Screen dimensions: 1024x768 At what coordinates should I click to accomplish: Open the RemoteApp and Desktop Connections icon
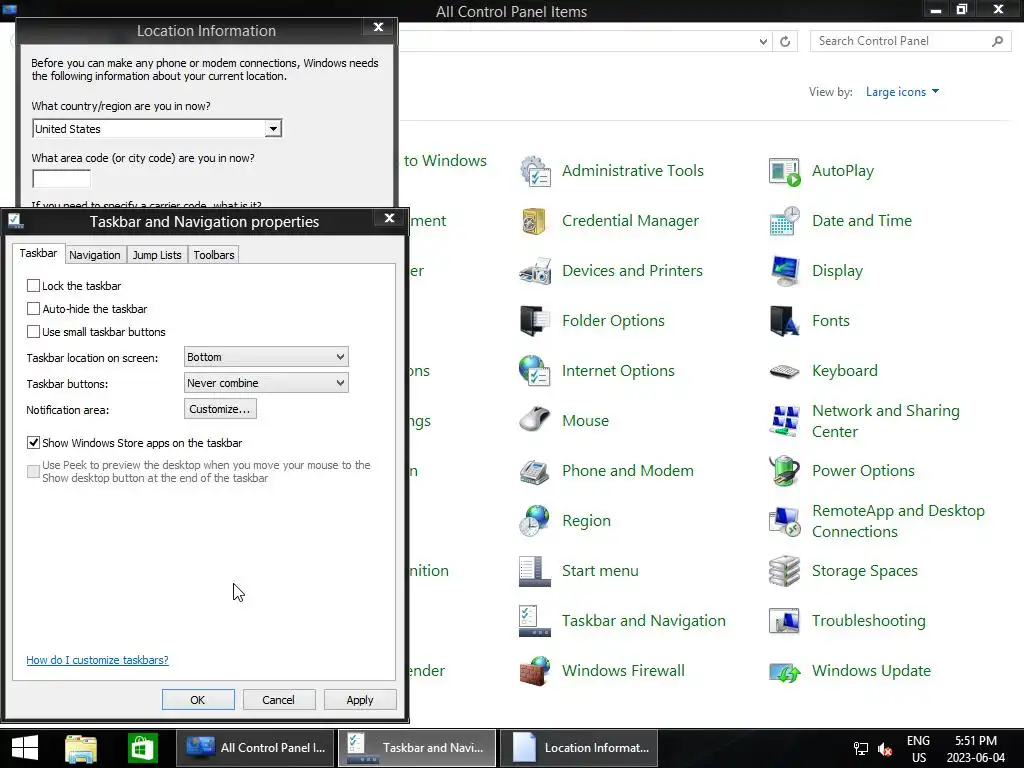(784, 521)
